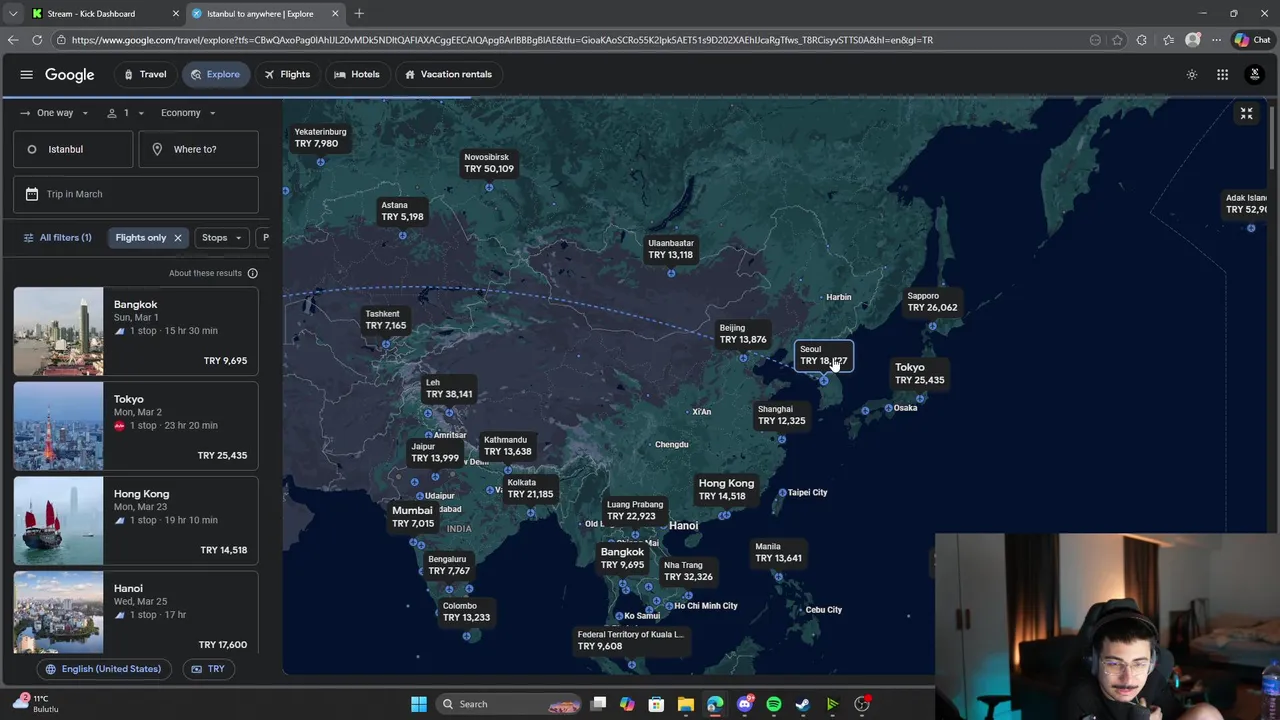Image resolution: width=1280 pixels, height=720 pixels.
Task: Click the Where to? destination field
Action: tap(198, 149)
